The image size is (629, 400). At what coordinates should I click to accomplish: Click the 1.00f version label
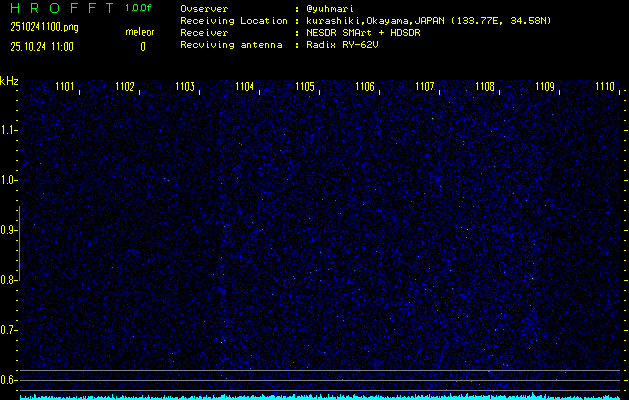coord(139,8)
